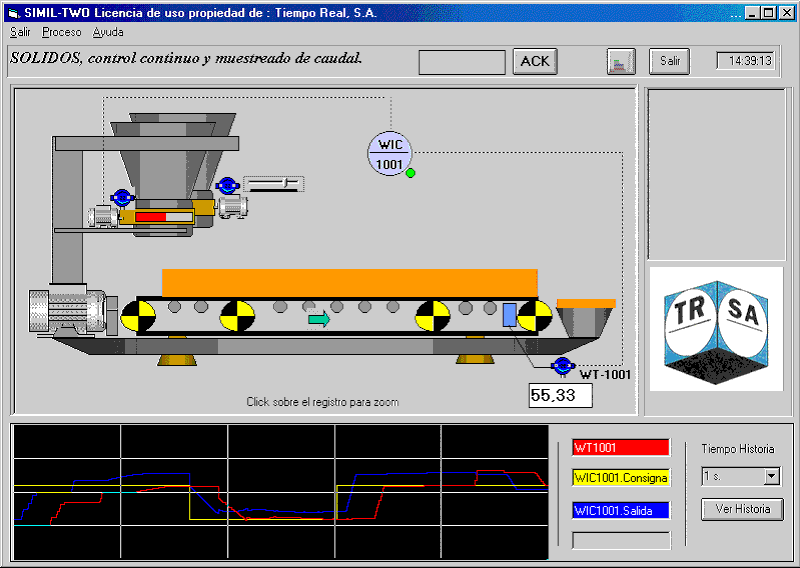Image resolution: width=800 pixels, height=568 pixels.
Task: Close the SIMIL-TWO window
Action: [787, 13]
